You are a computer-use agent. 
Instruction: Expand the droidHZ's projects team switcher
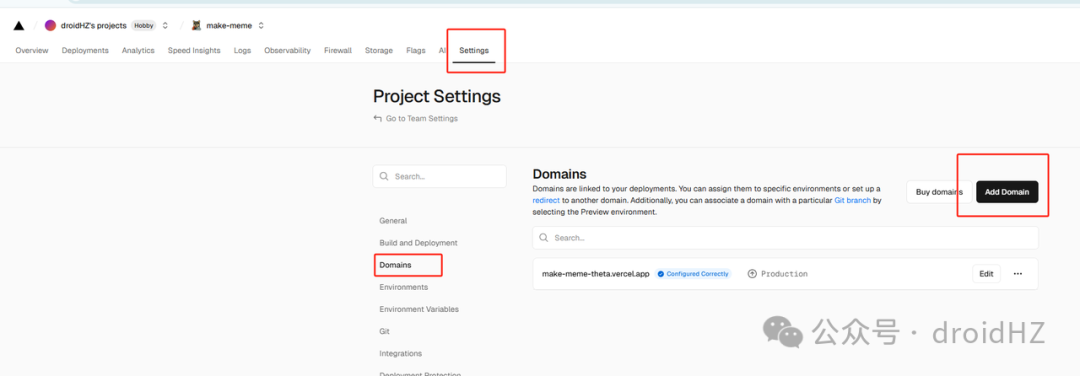(x=165, y=25)
